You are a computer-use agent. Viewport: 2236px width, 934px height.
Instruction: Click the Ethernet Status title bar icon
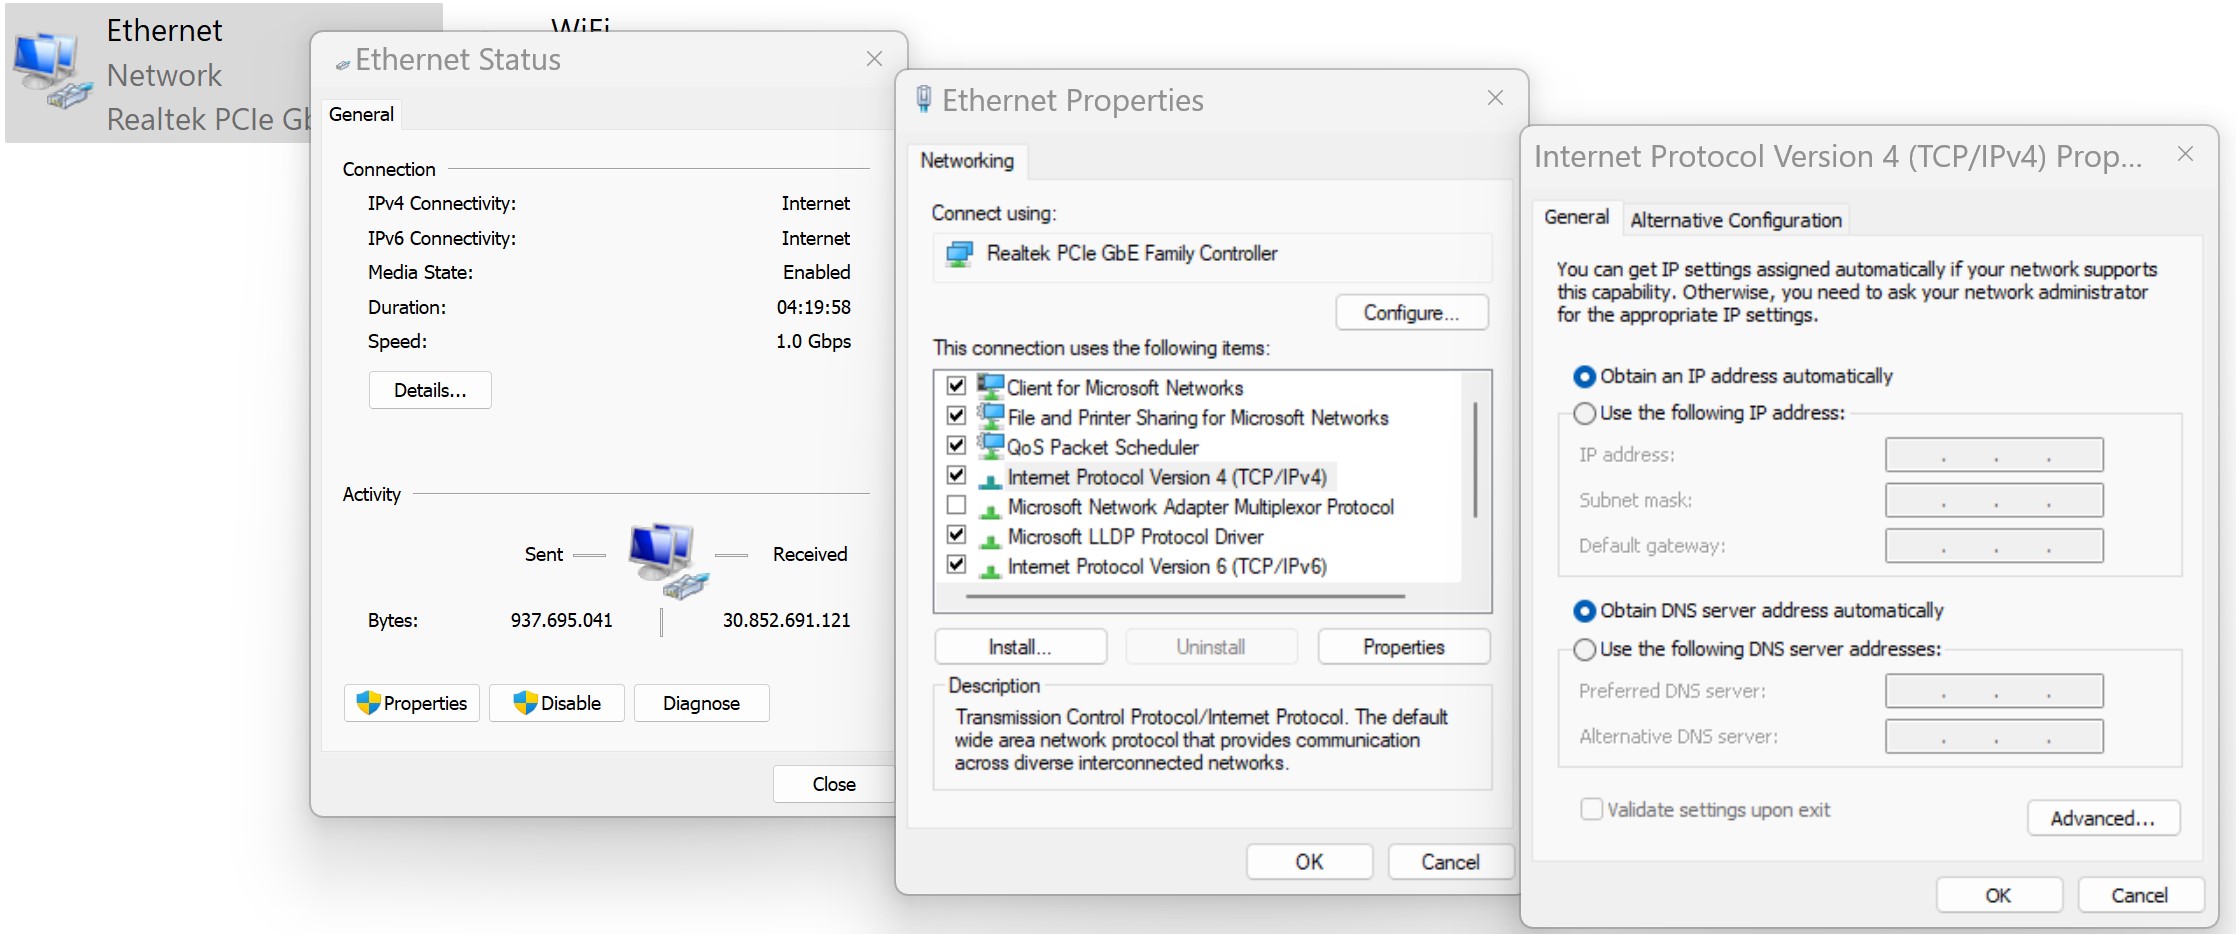coord(343,63)
